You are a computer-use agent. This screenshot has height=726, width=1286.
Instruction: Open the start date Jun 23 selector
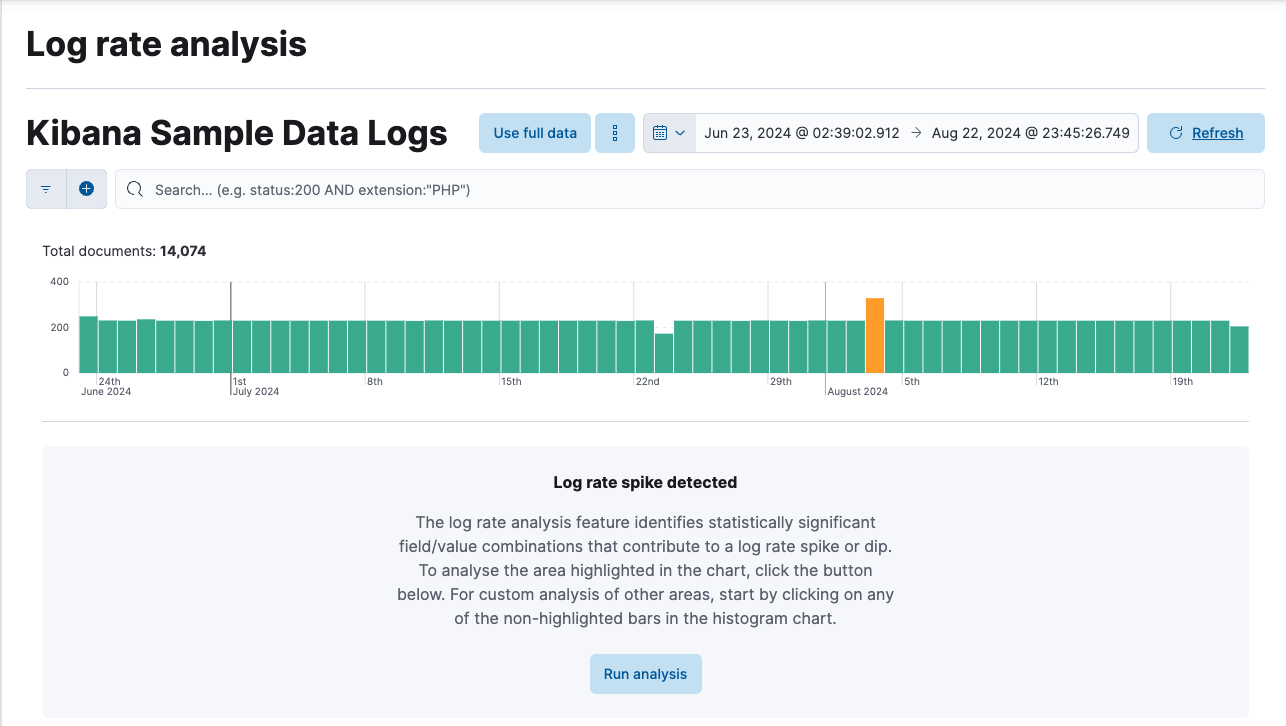point(800,132)
